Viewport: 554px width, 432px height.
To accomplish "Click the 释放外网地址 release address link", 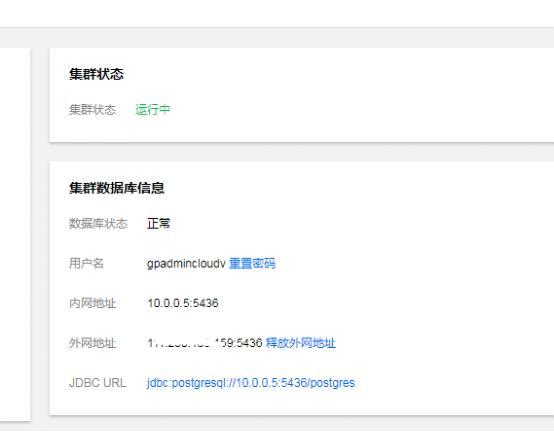I will tap(300, 343).
